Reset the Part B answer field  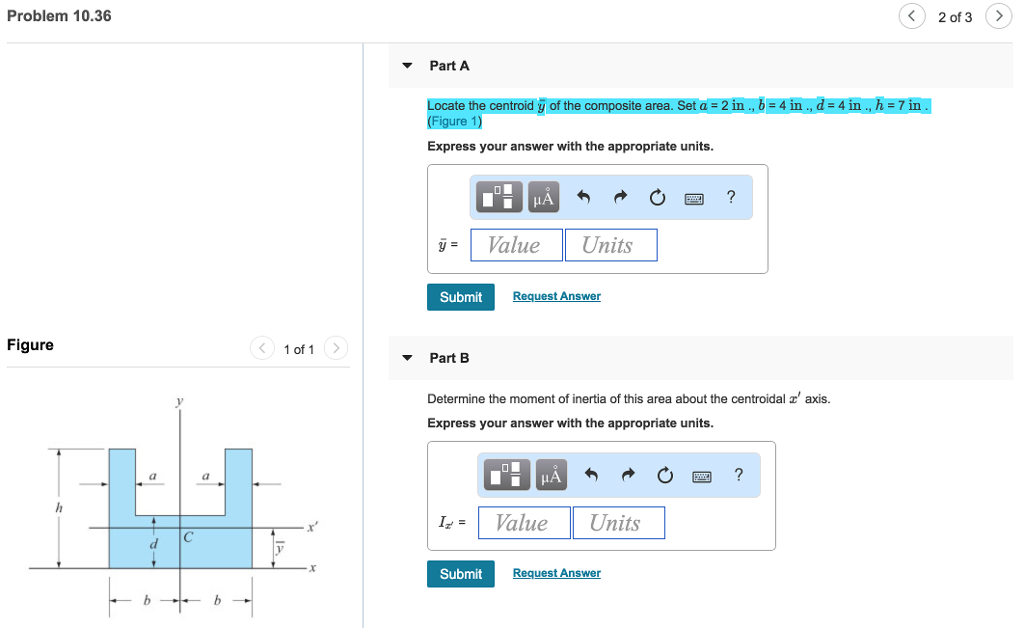[664, 474]
